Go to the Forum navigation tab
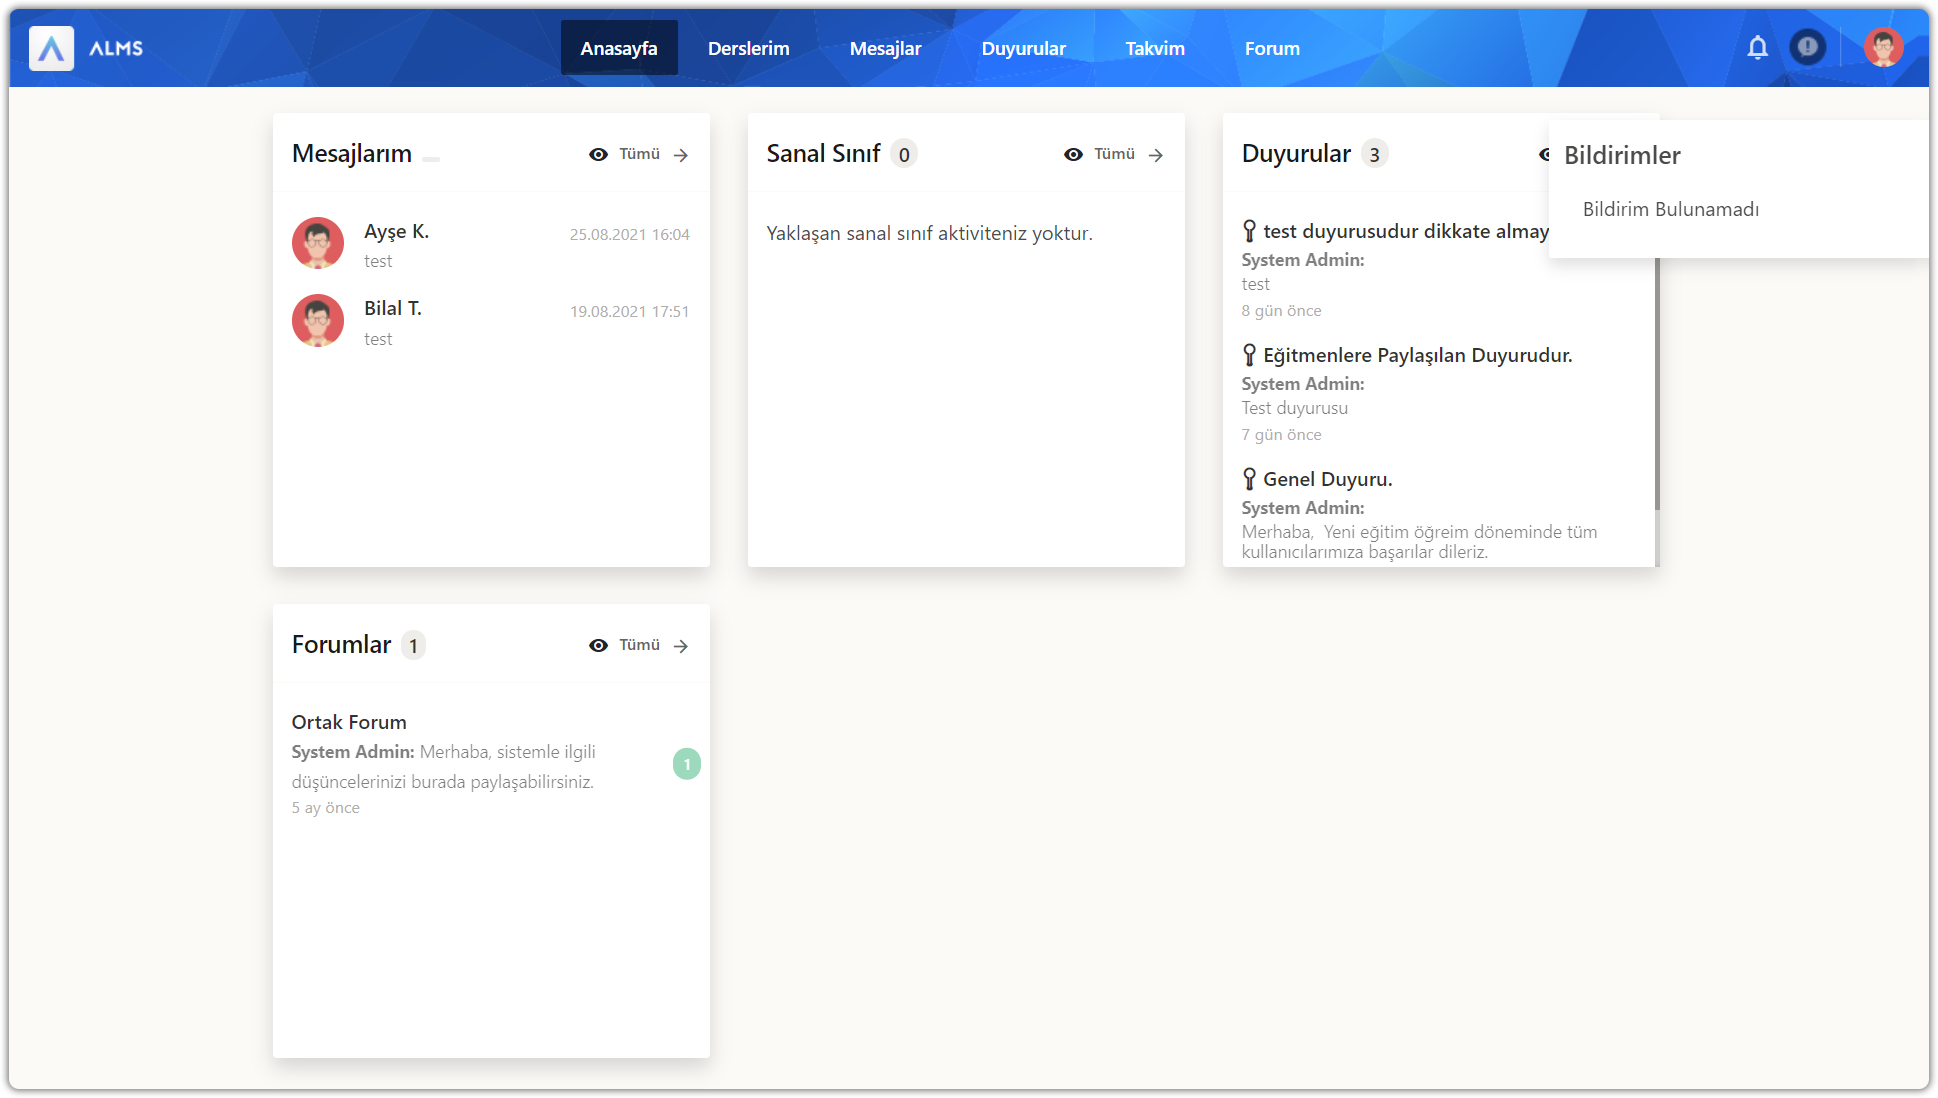This screenshot has height=1098, width=1938. (1271, 48)
